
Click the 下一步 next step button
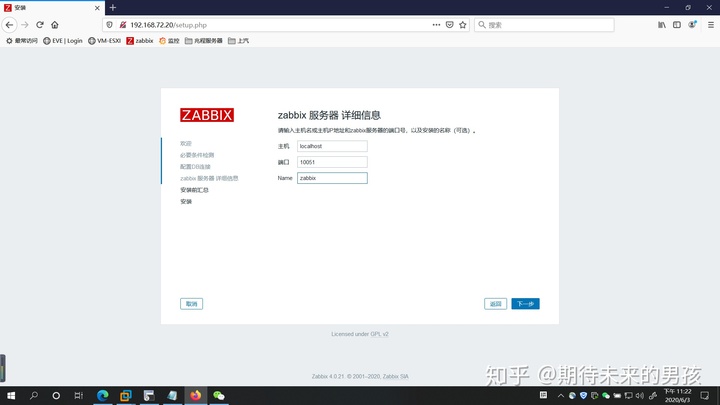point(525,304)
